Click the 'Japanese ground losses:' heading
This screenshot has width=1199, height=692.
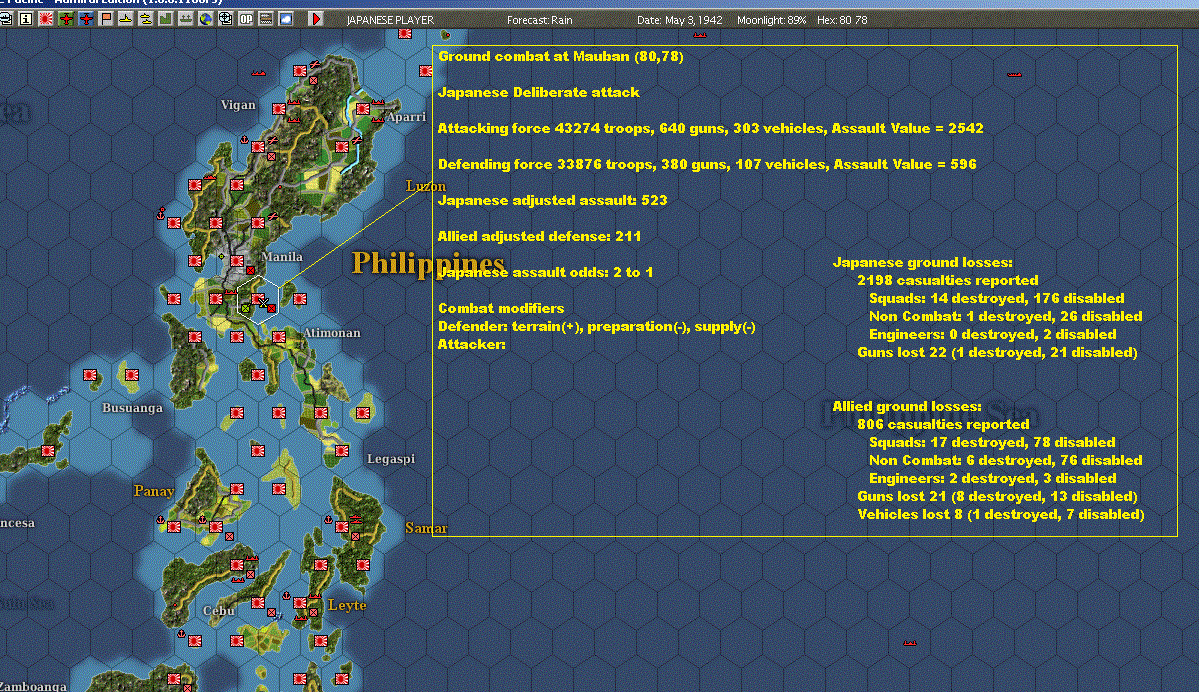922,262
